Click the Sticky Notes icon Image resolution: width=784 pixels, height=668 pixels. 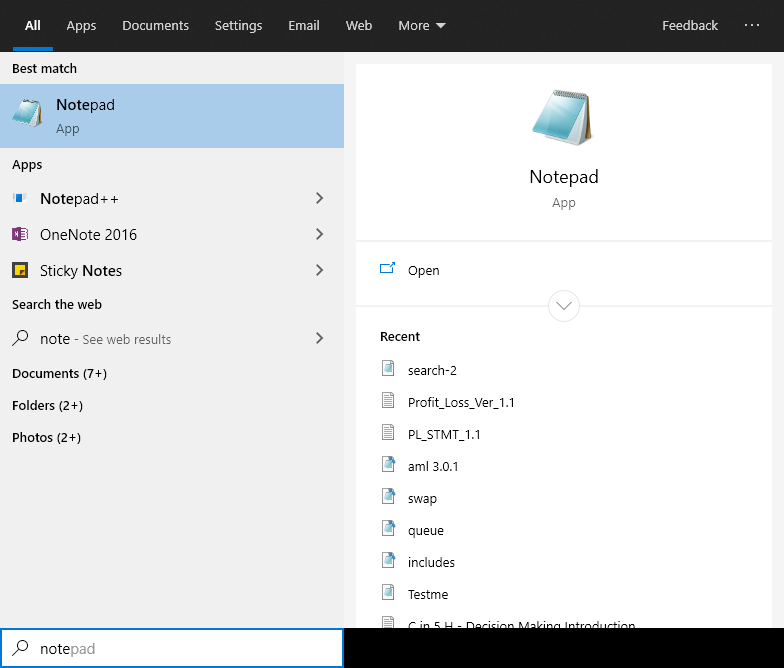pyautogui.click(x=20, y=270)
